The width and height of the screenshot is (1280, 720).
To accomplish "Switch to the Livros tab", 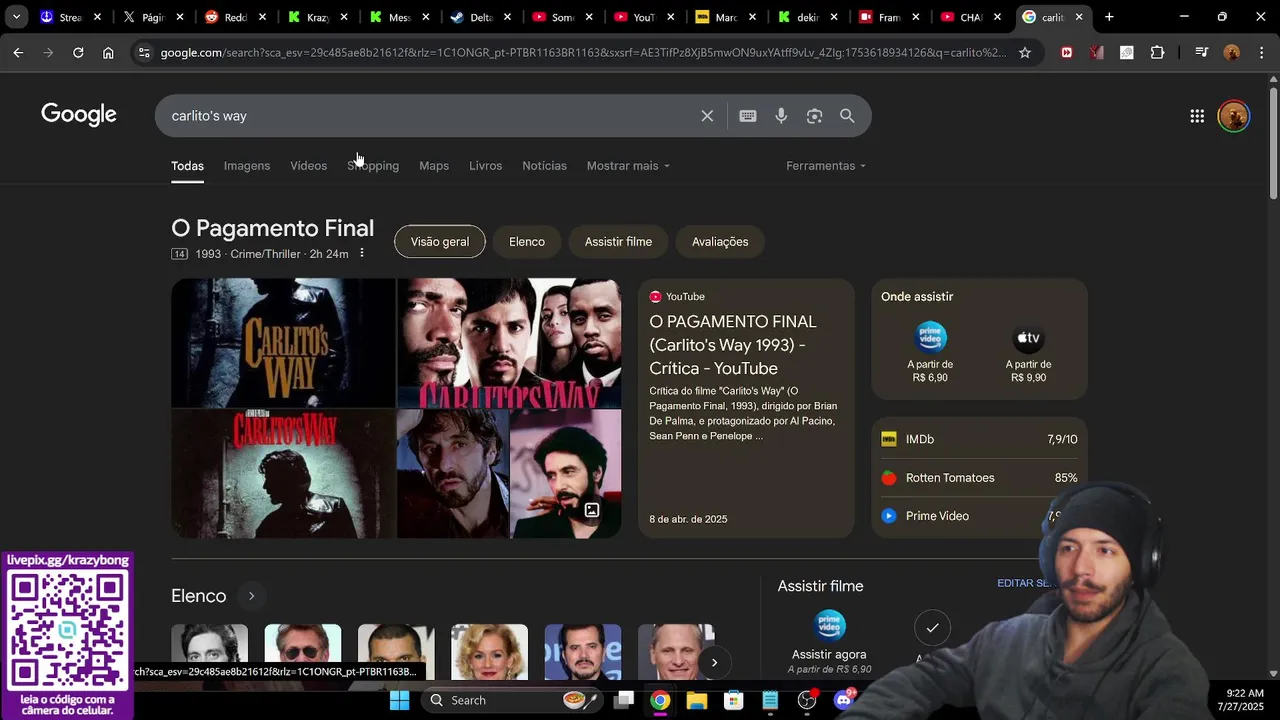I will click(485, 166).
